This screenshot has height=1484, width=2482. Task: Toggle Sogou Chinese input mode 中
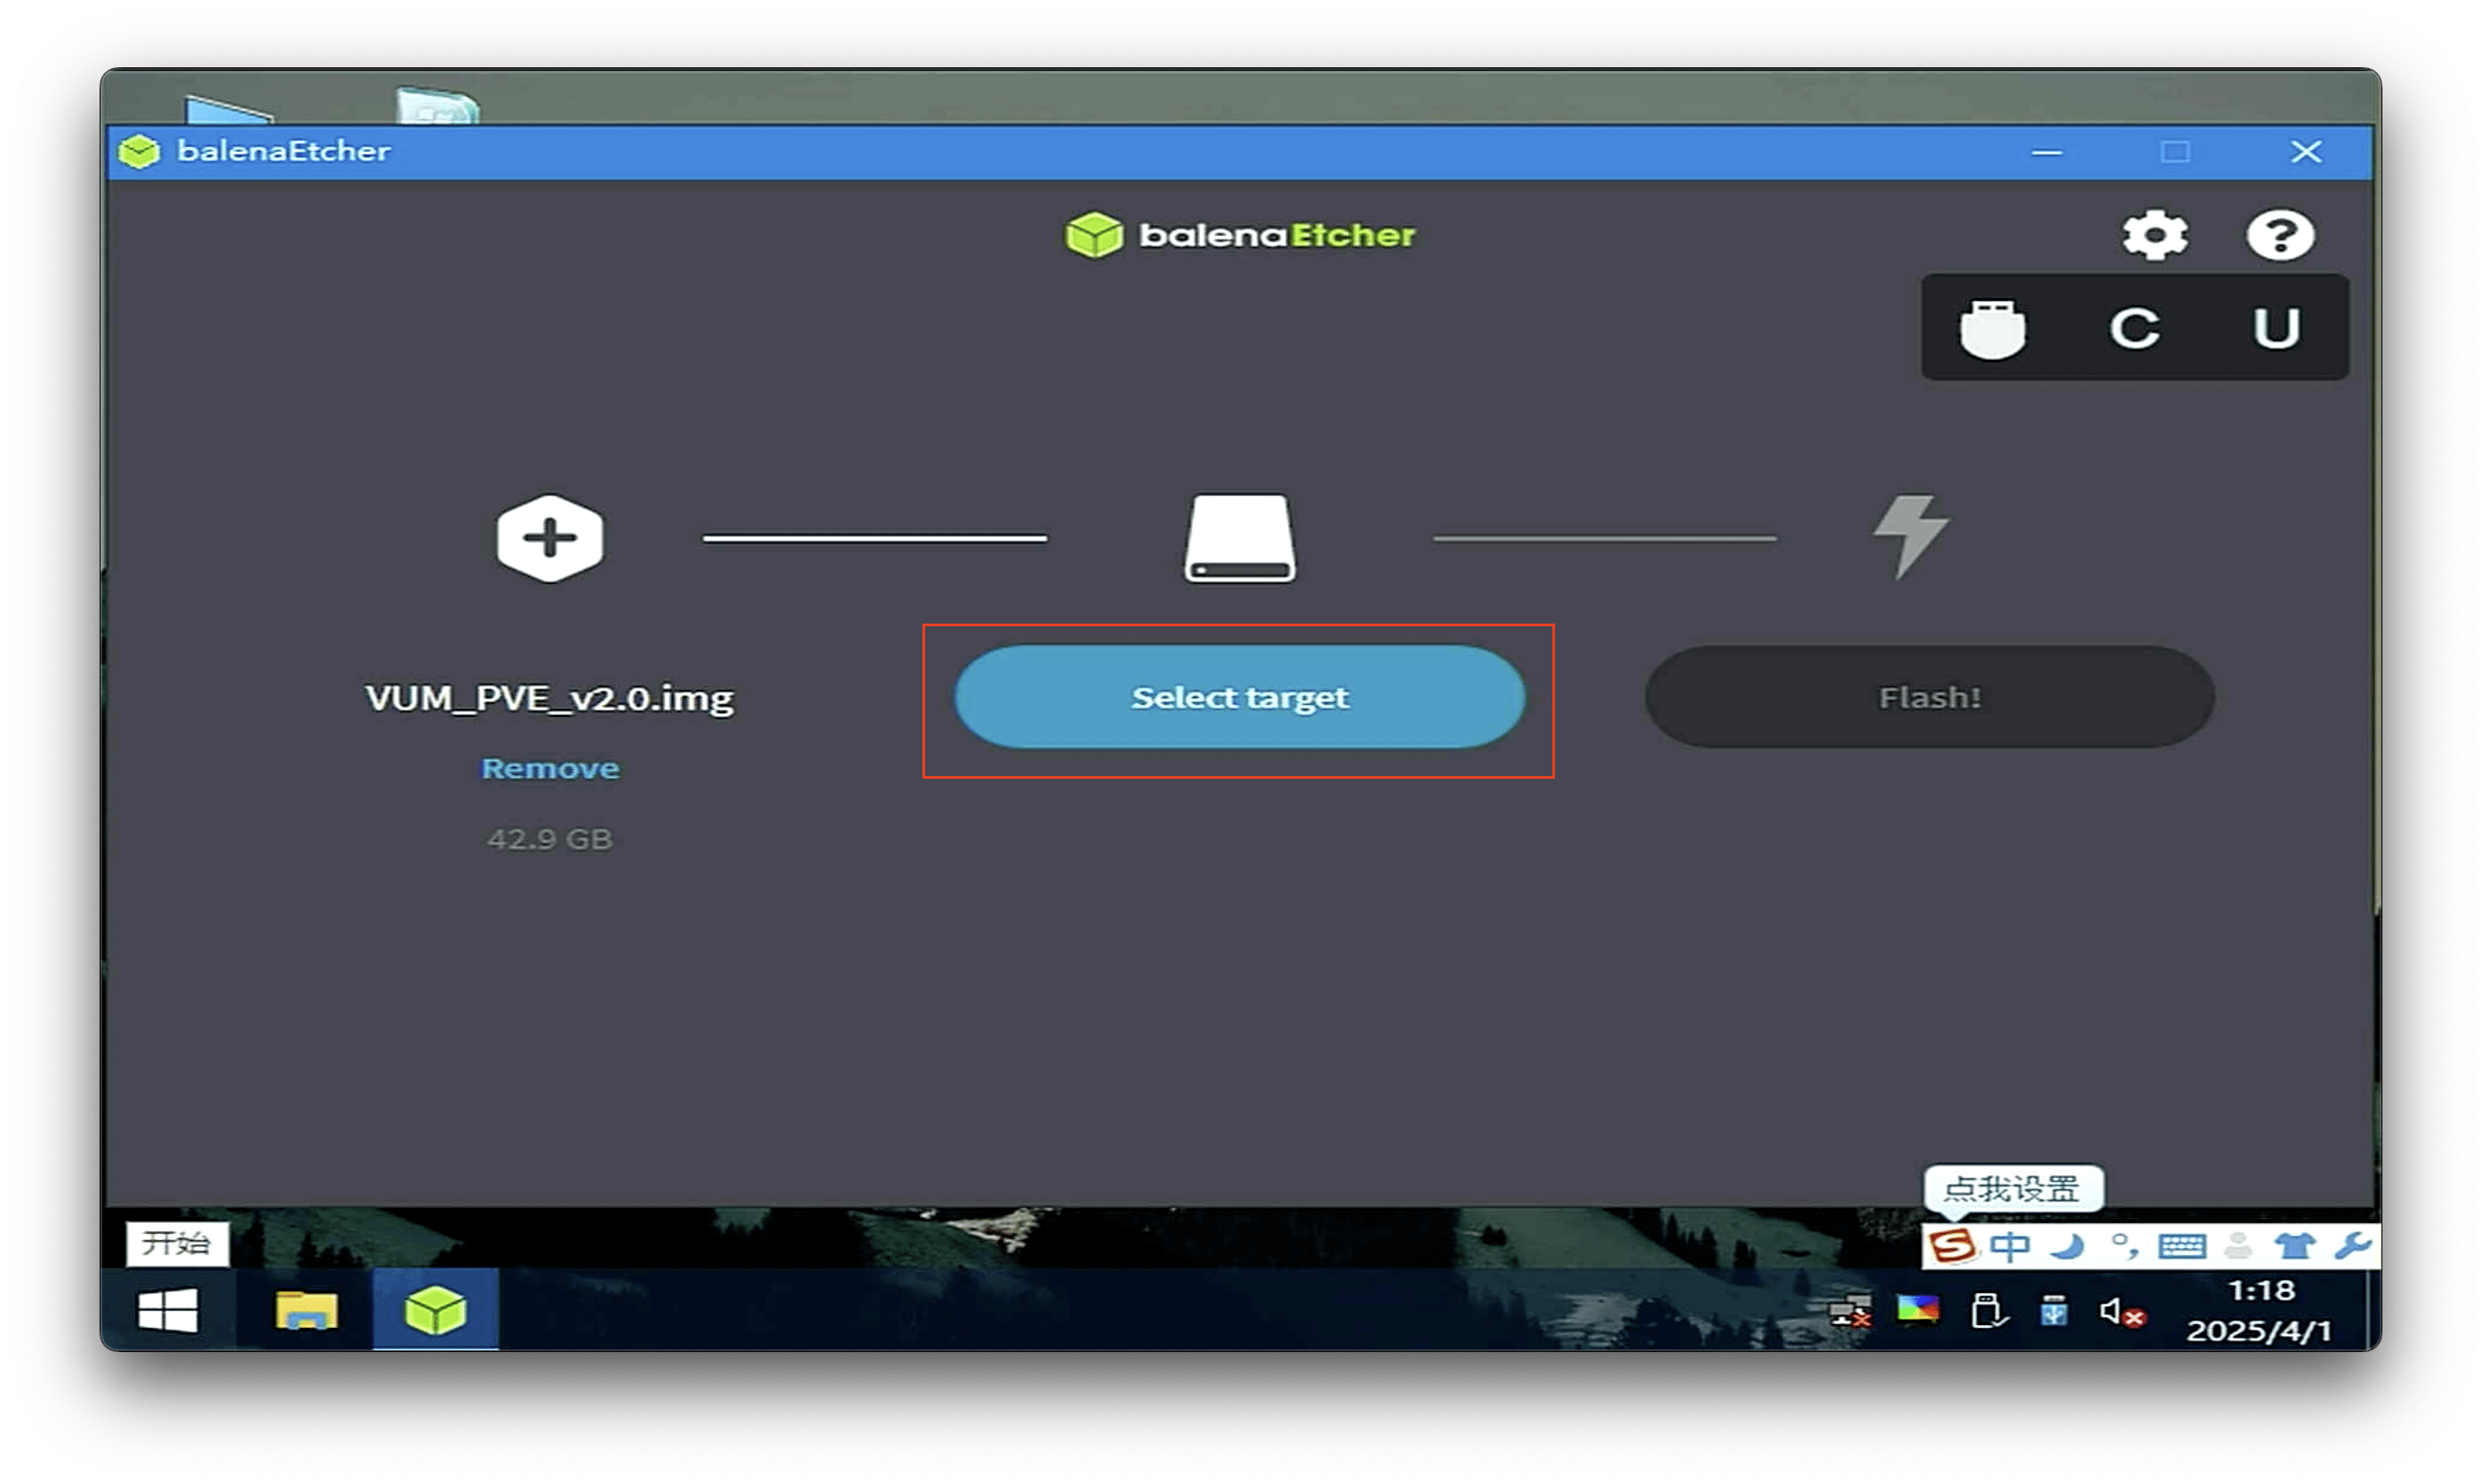[x=2010, y=1247]
